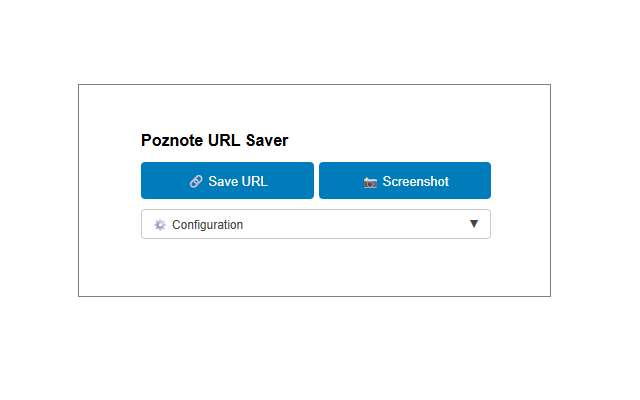Click the white bordered Configuration bar
Viewport: 640px width, 400px height.
316,224
